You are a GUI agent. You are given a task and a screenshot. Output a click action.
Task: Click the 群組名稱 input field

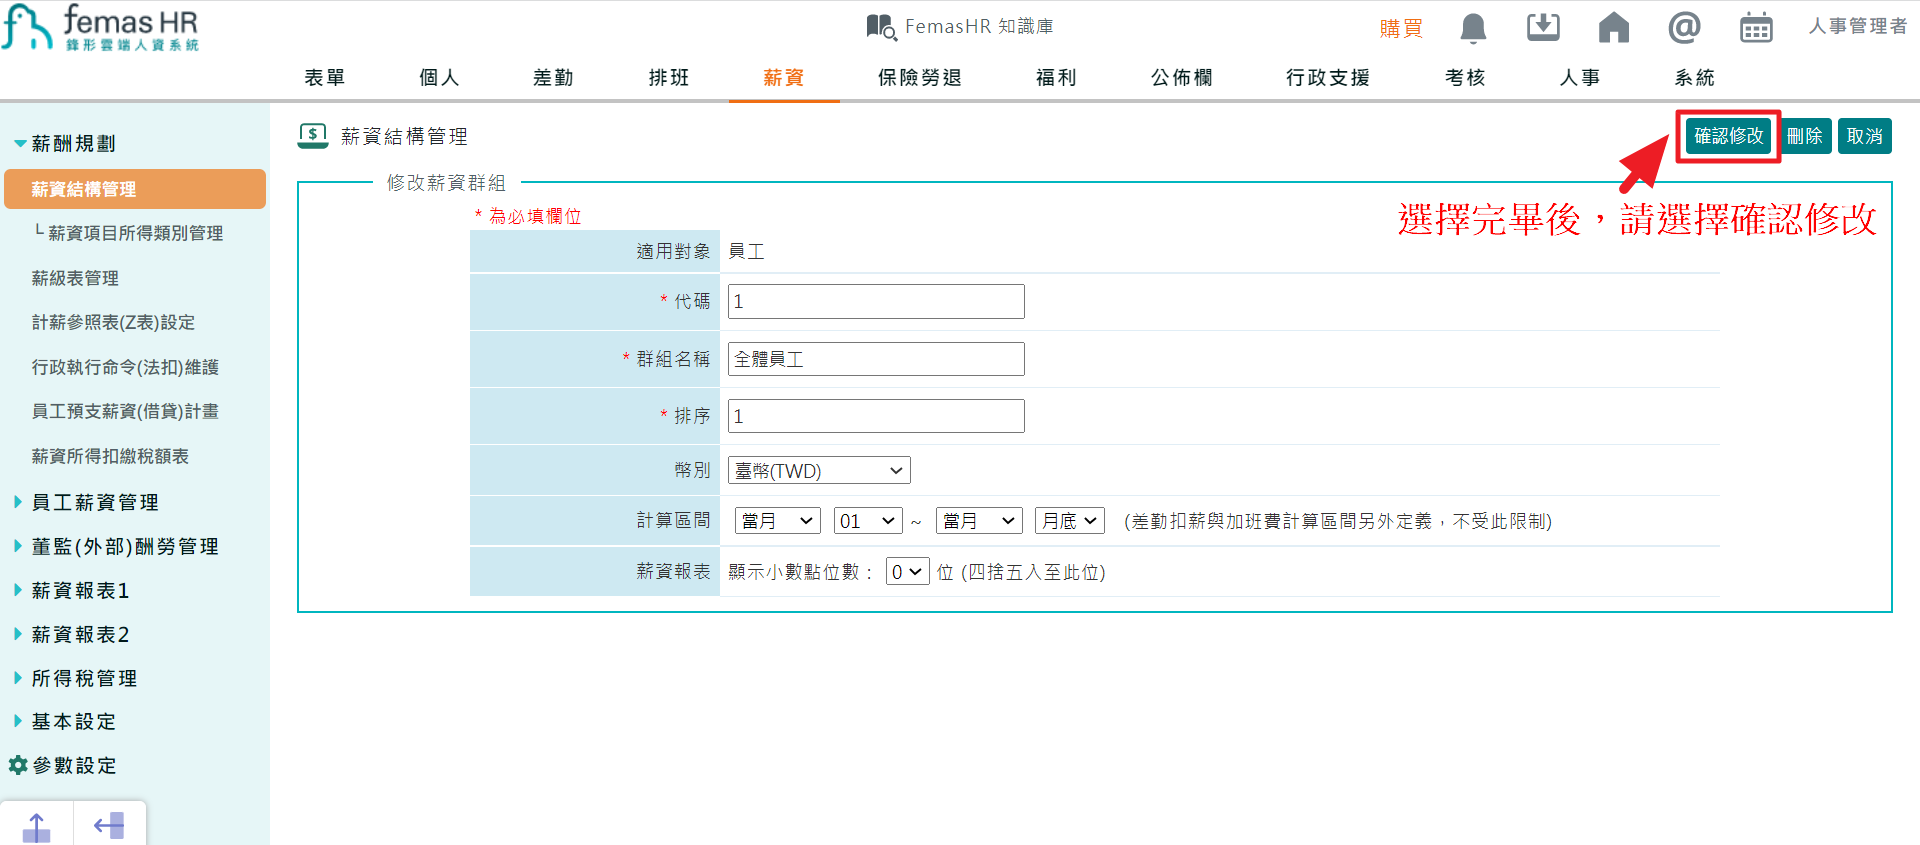[x=876, y=359]
